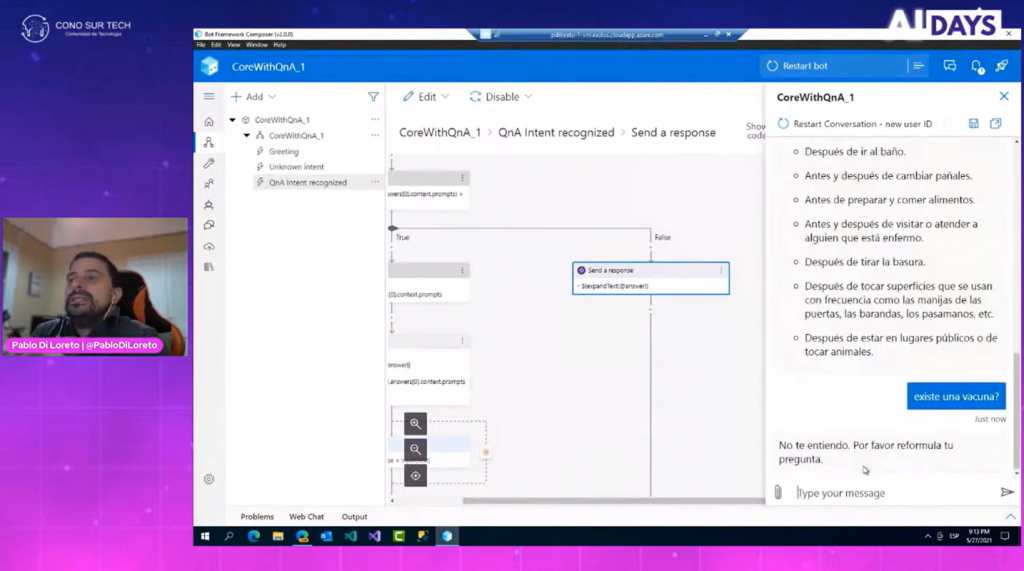Open the Package manager sidebar icon
Image resolution: width=1024 pixels, height=571 pixels.
[209, 267]
